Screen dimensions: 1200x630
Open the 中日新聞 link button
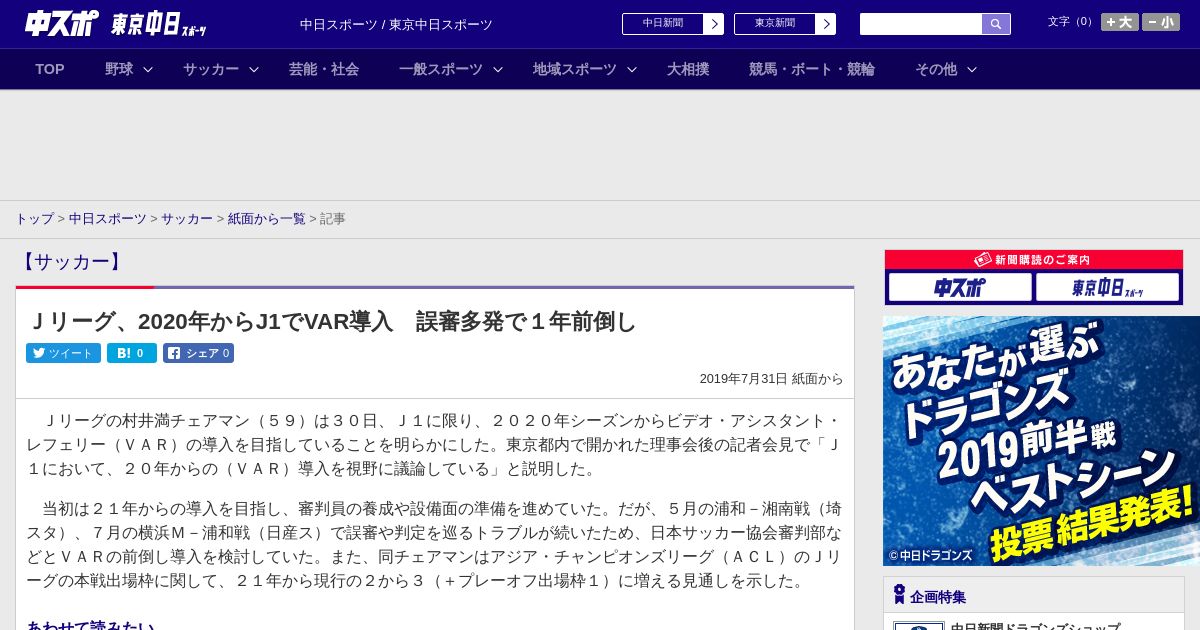(663, 24)
